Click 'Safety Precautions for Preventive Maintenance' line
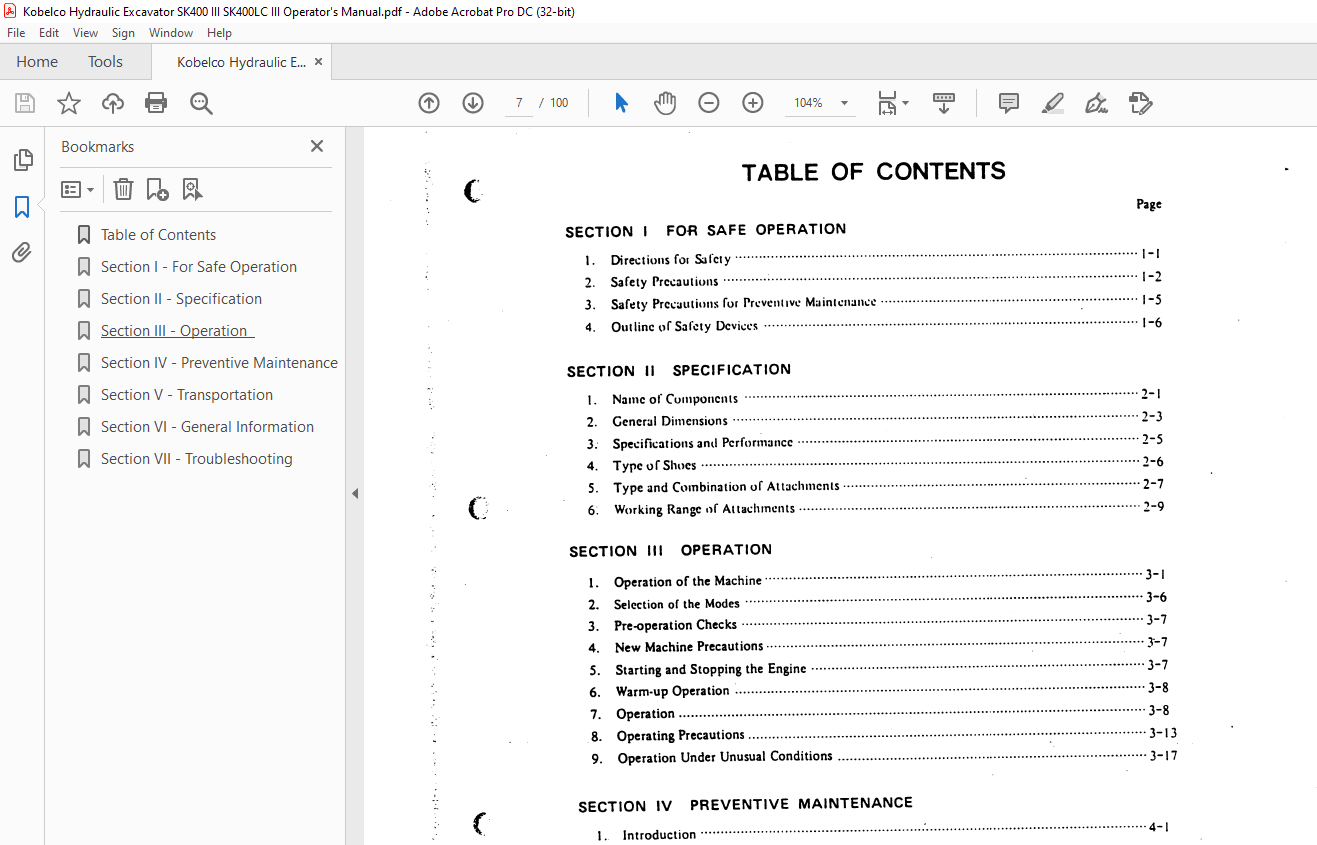This screenshot has height=845, width=1317. (x=743, y=303)
